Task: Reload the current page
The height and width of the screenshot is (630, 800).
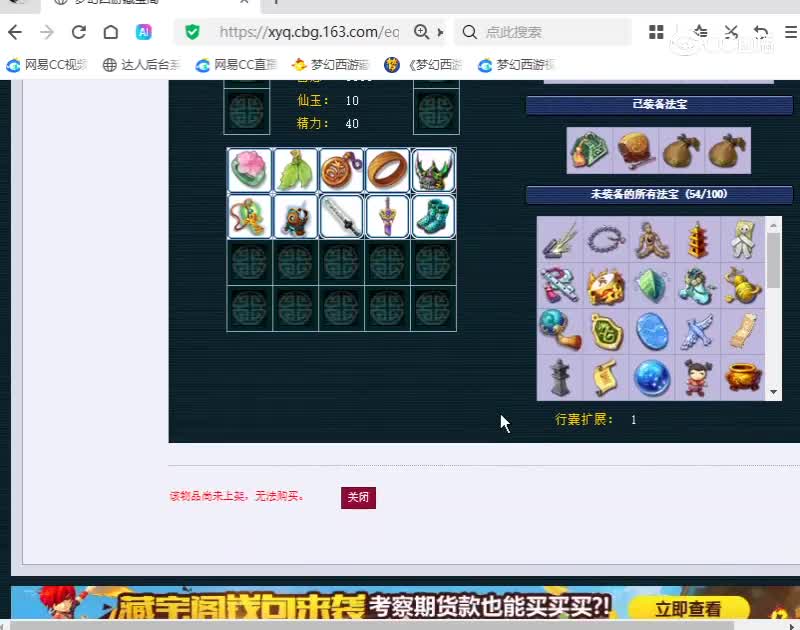Action: point(79,32)
